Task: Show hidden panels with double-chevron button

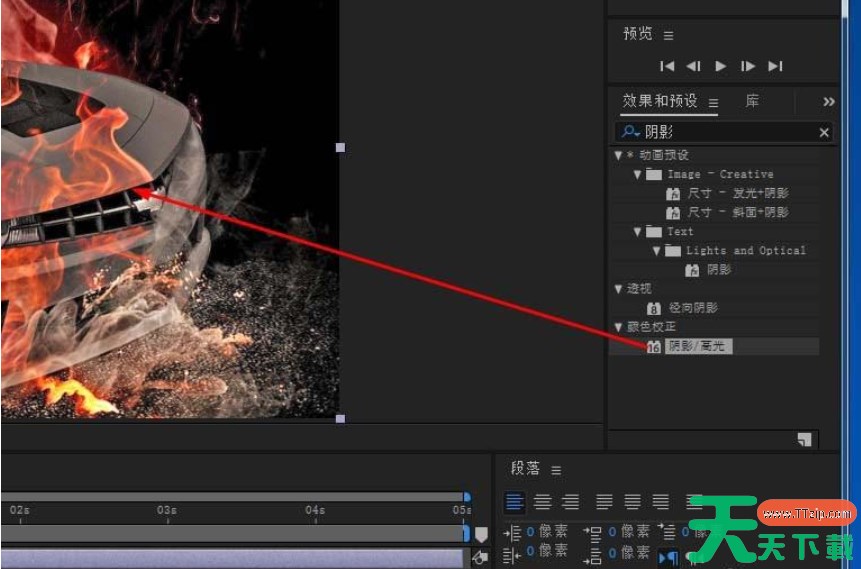Action: 828,101
